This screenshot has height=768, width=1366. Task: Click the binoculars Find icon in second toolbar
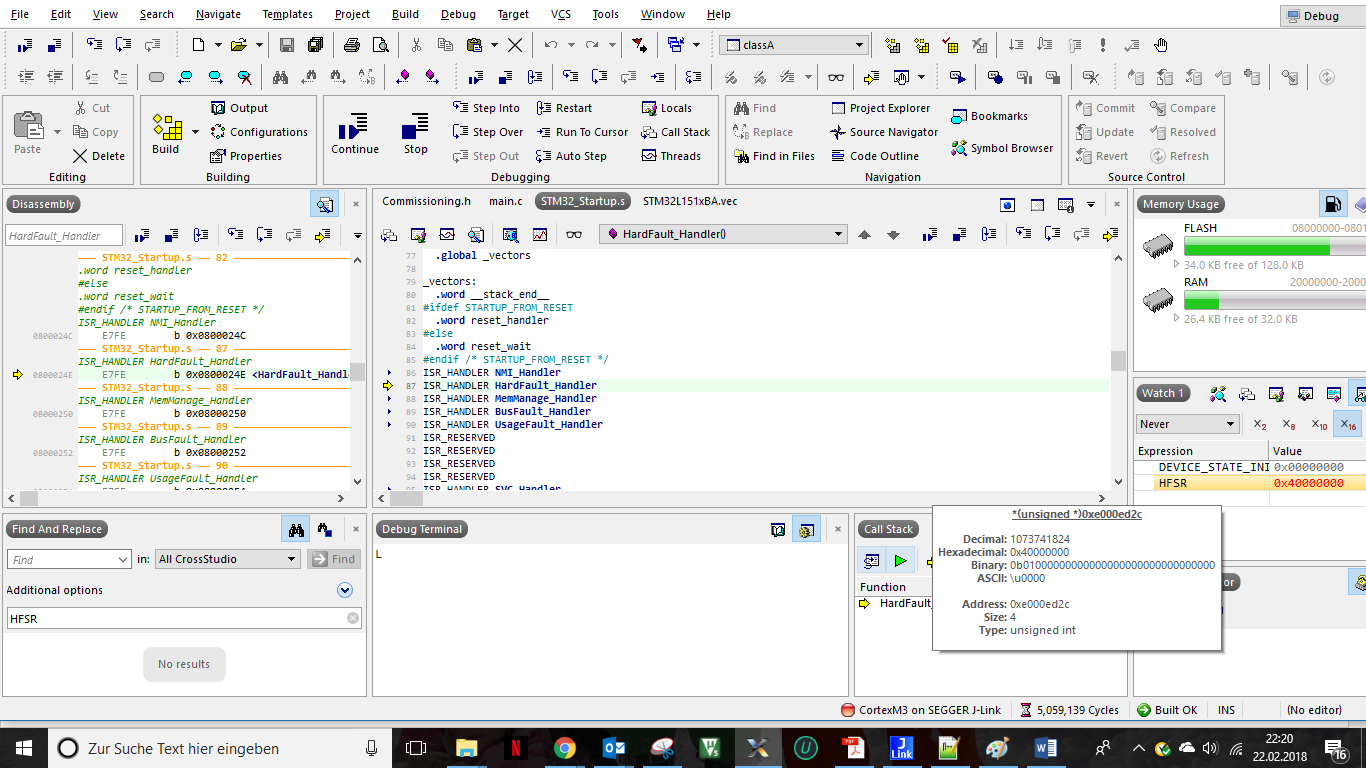(280, 77)
